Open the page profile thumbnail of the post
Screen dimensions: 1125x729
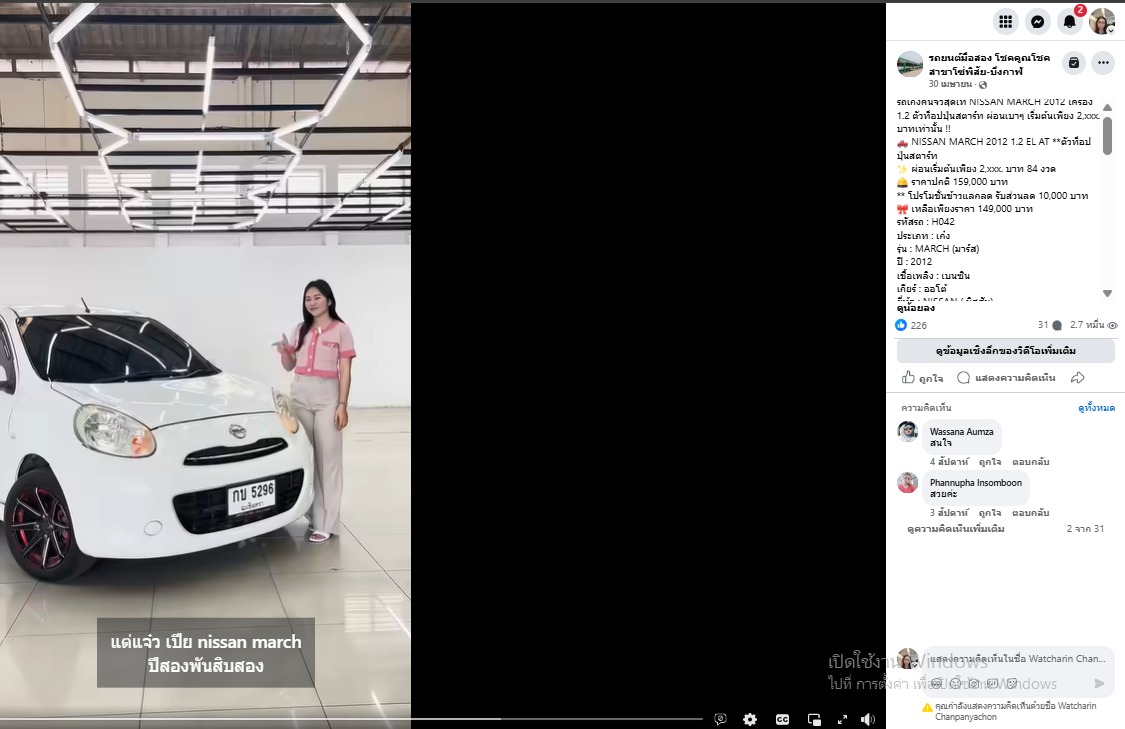pyautogui.click(x=910, y=64)
